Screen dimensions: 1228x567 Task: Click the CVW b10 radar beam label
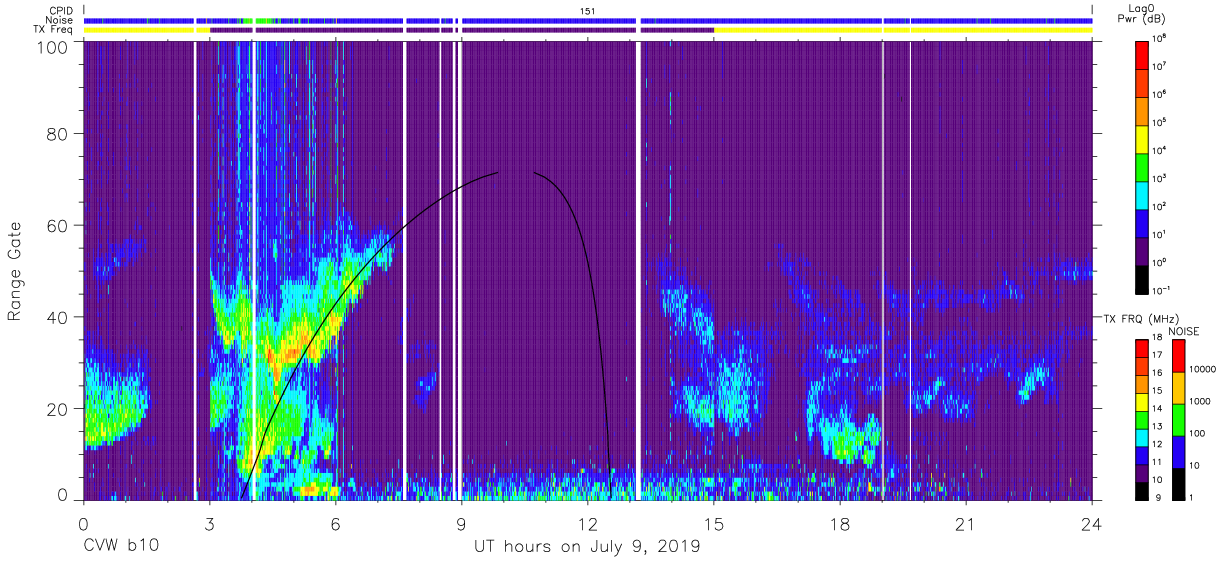point(120,548)
